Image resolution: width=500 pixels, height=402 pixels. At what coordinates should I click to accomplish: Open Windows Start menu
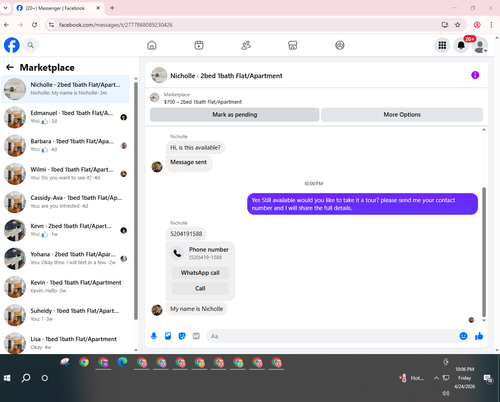(x=7, y=378)
